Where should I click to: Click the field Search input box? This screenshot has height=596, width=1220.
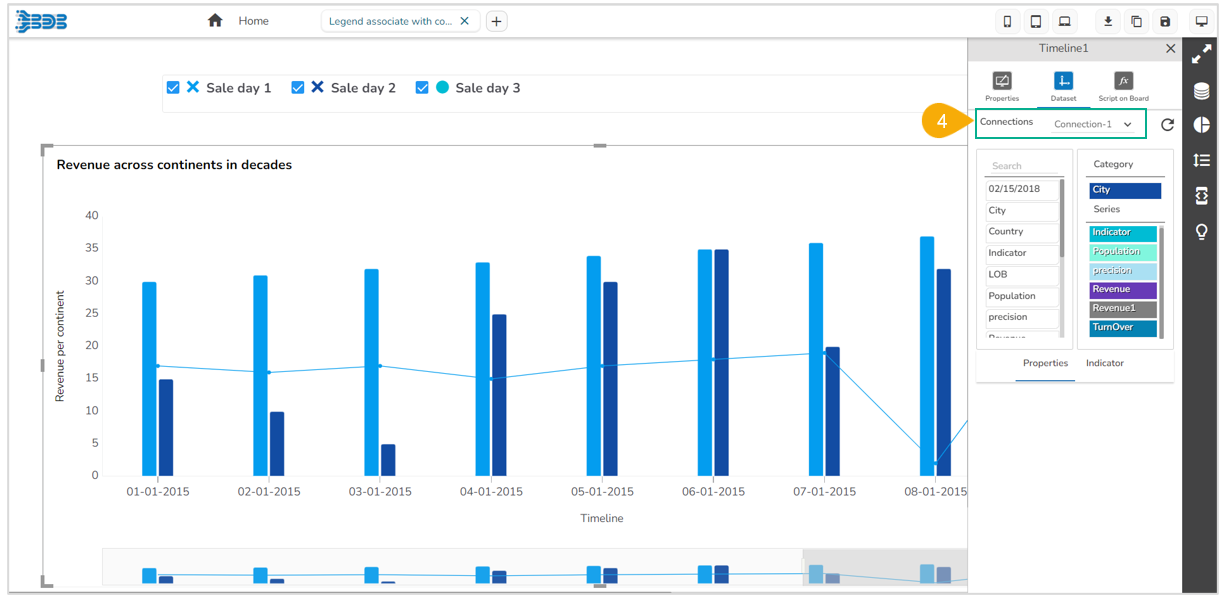click(1024, 166)
